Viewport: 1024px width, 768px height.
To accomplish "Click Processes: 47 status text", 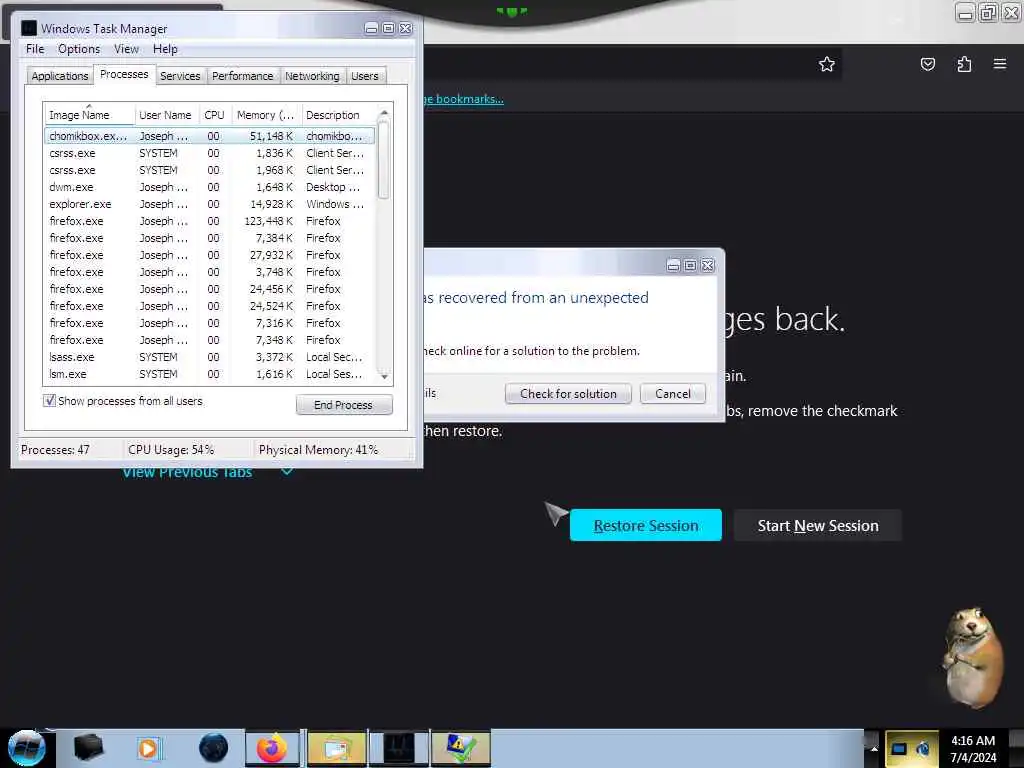I will (55, 450).
